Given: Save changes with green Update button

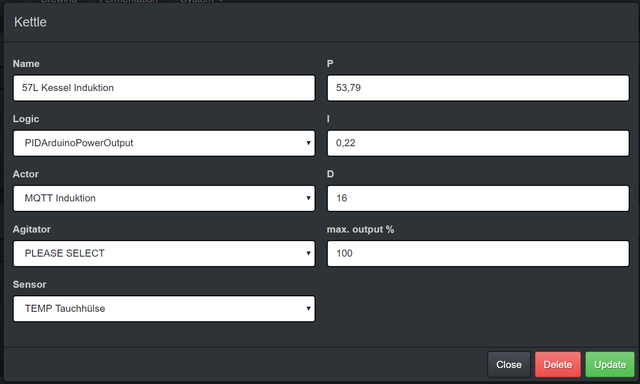Looking at the screenshot, I should click(x=610, y=364).
